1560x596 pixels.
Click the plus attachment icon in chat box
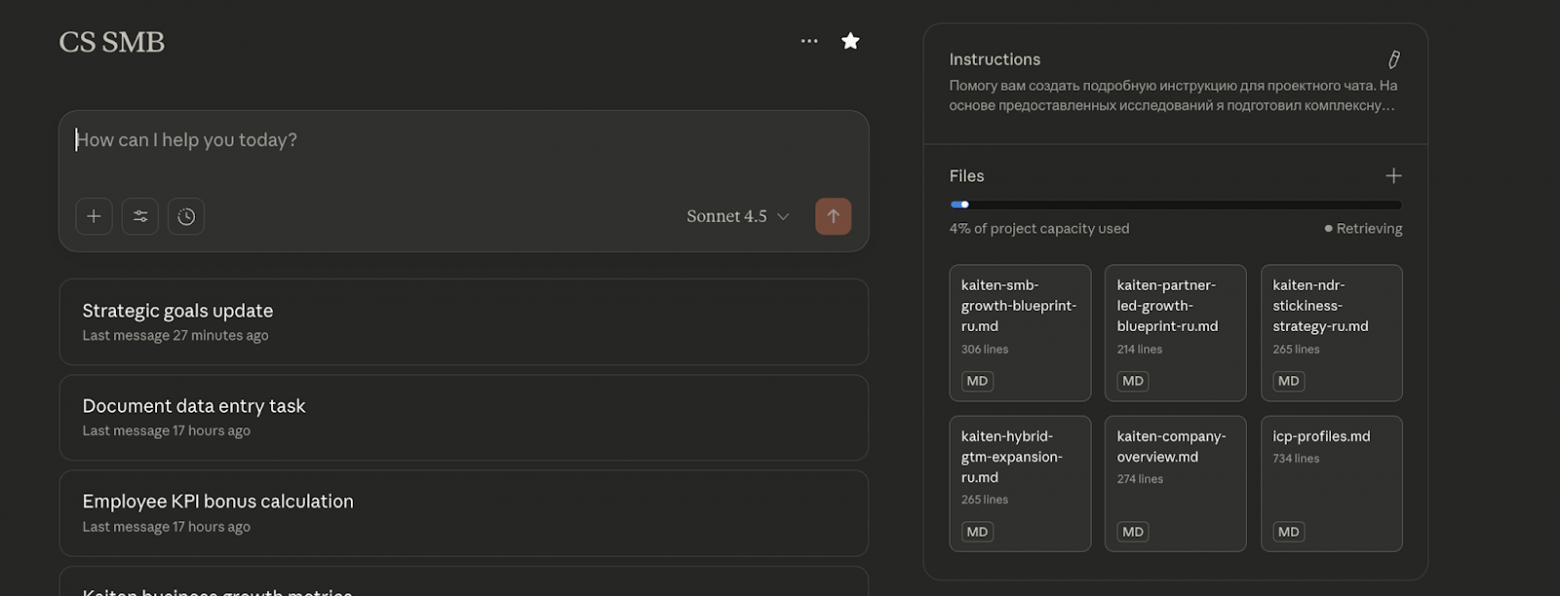pos(93,216)
